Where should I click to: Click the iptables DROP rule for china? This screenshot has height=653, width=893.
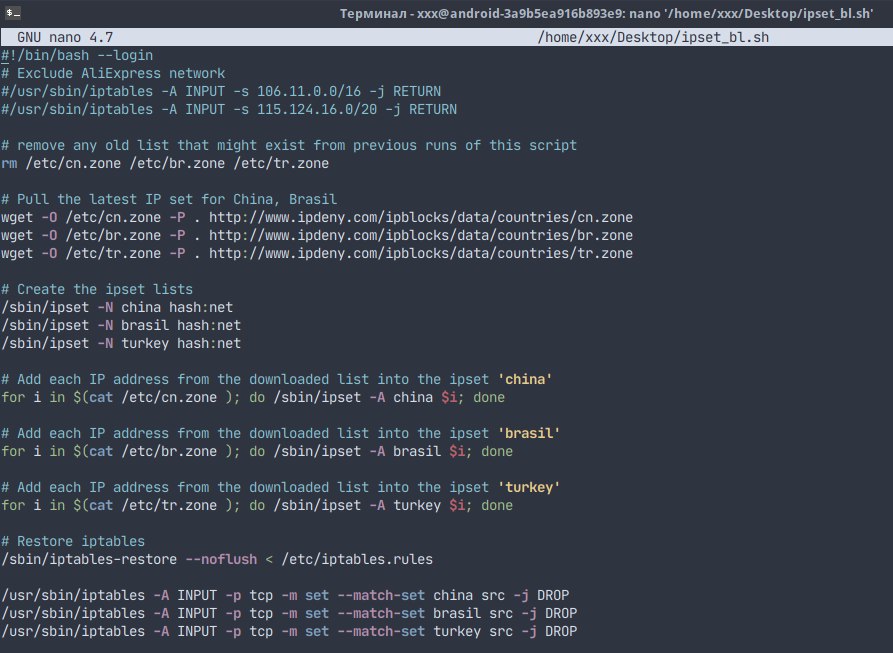coord(285,595)
